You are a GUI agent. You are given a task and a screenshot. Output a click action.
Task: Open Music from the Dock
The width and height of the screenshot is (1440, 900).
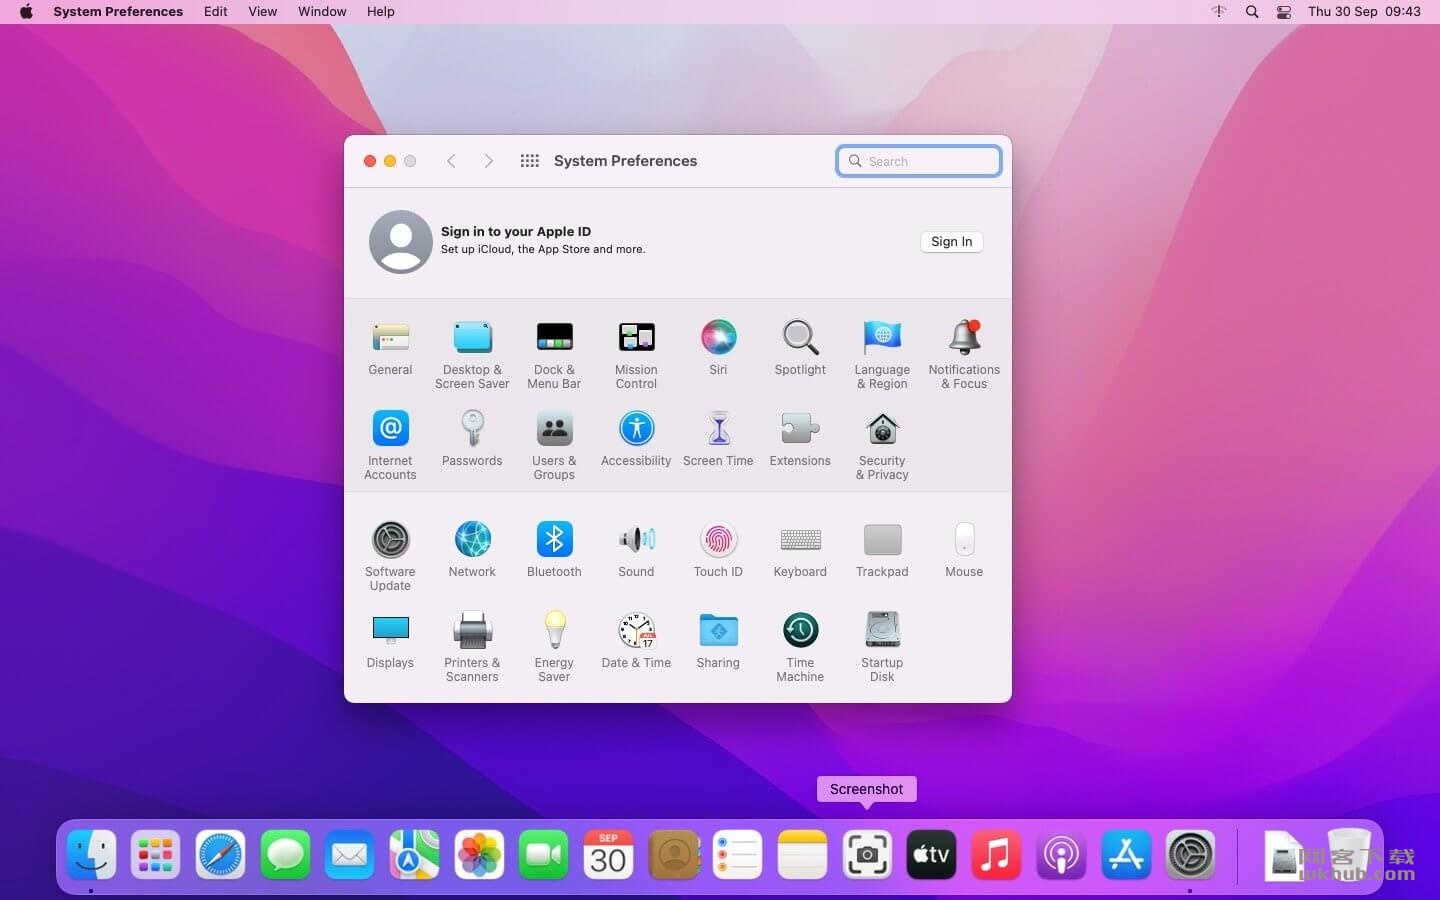click(x=996, y=855)
